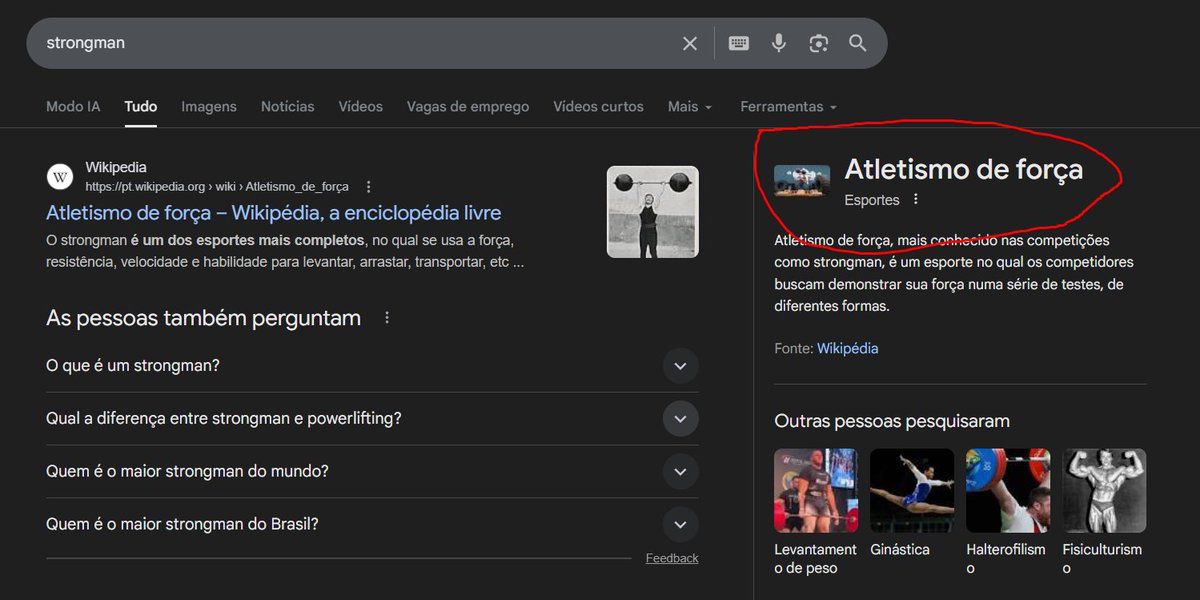The height and width of the screenshot is (600, 1200).
Task: Open 'Atletismo de força – Wikipédia' result link
Action: point(274,213)
